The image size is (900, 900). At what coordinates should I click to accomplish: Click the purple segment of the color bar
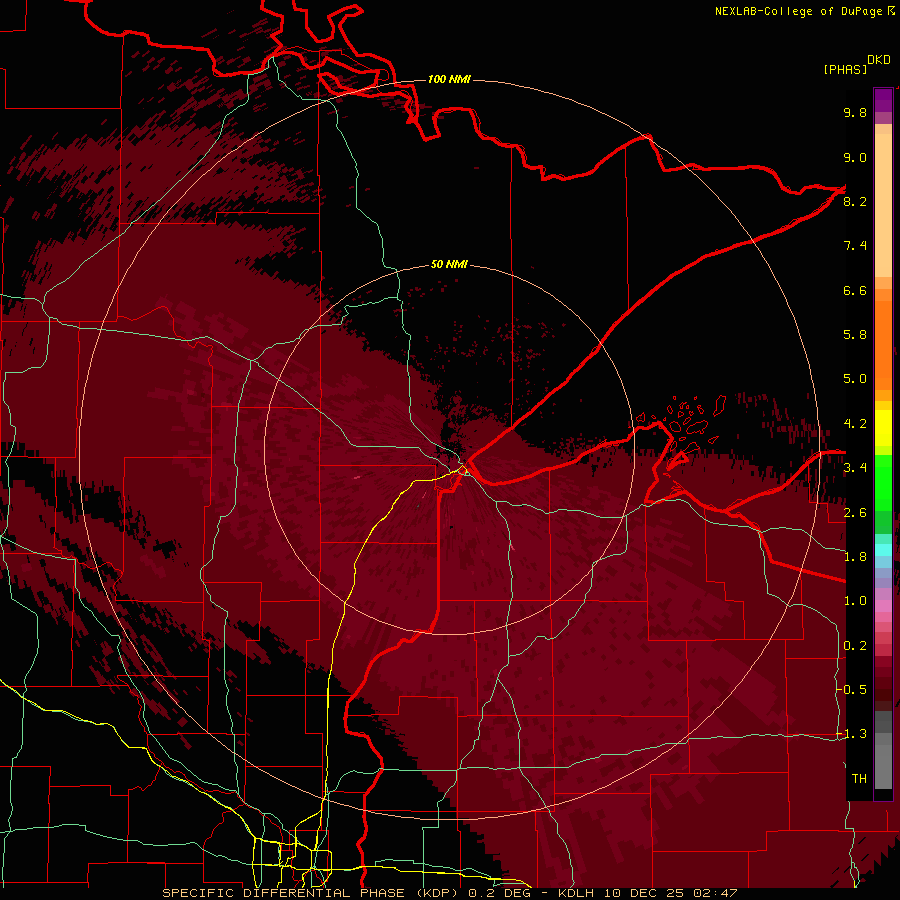click(883, 100)
